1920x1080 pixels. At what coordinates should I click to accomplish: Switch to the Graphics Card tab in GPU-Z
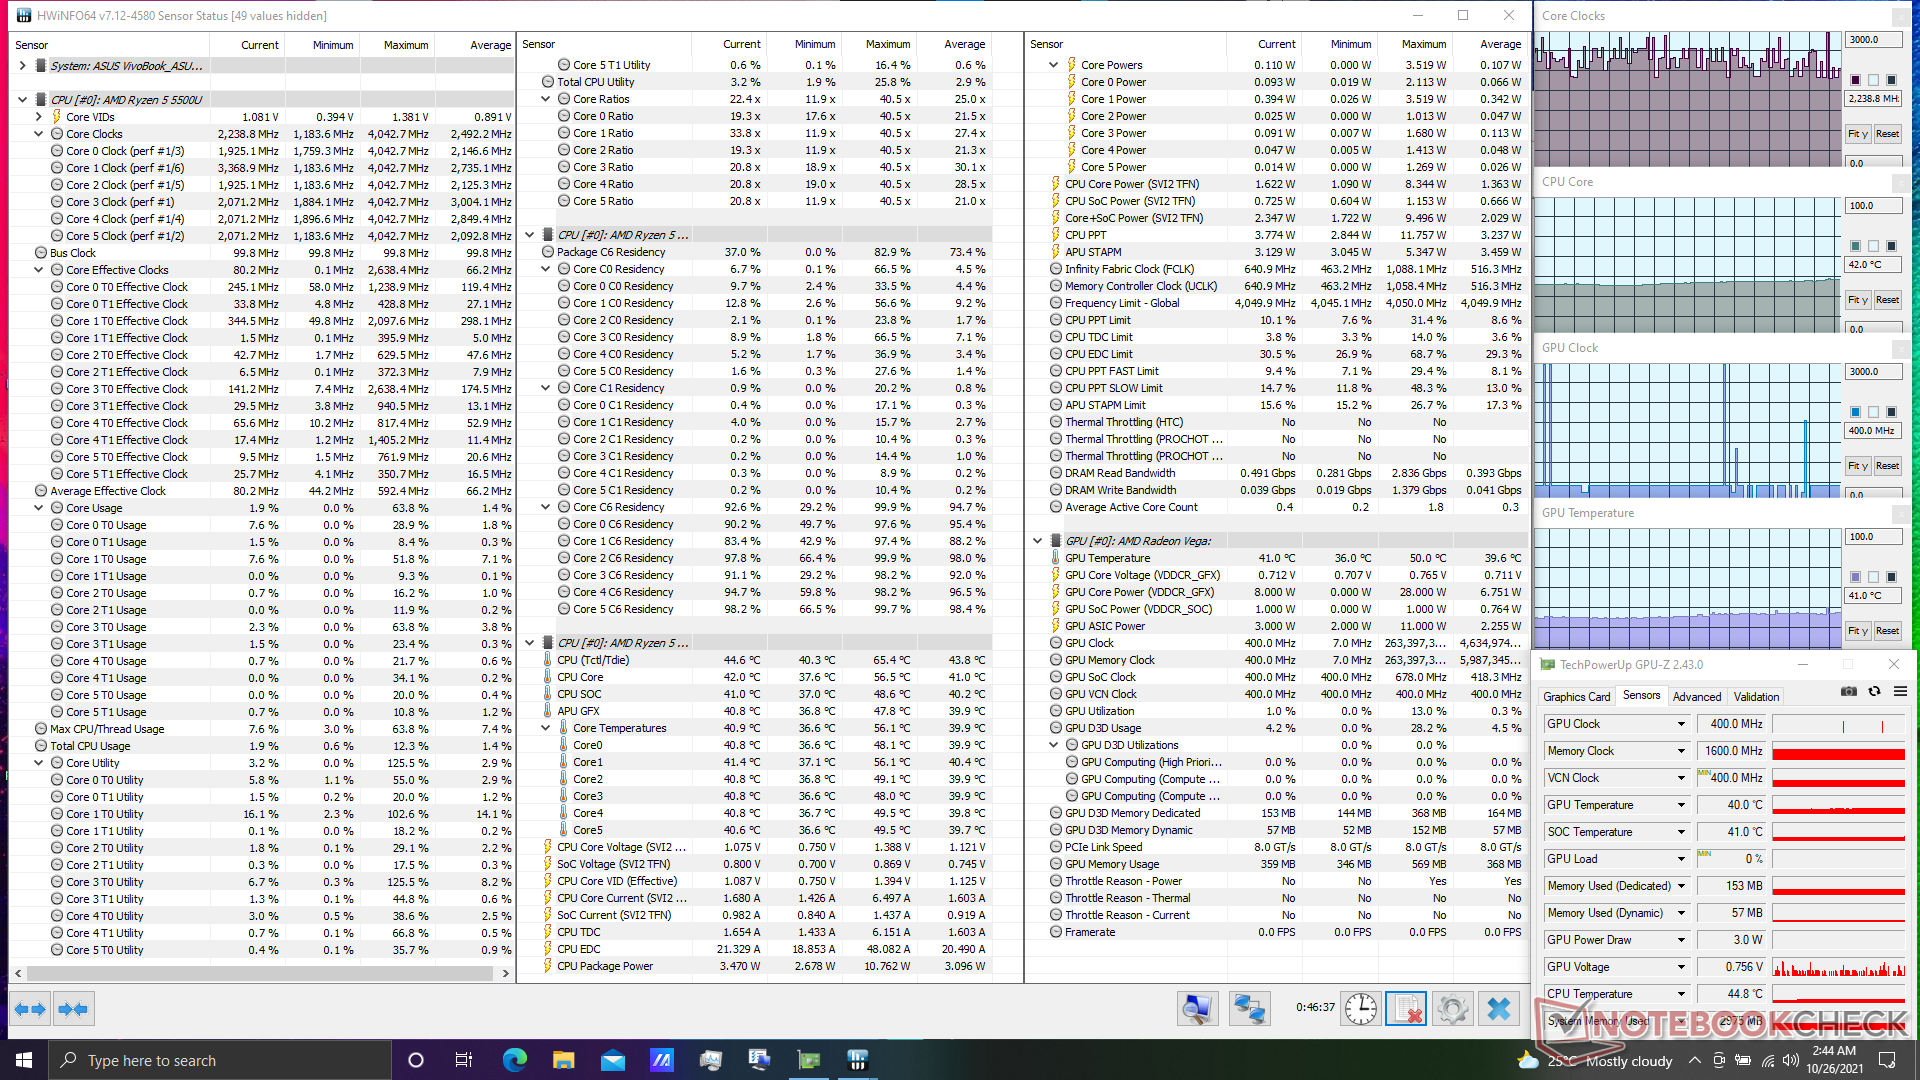pos(1576,697)
